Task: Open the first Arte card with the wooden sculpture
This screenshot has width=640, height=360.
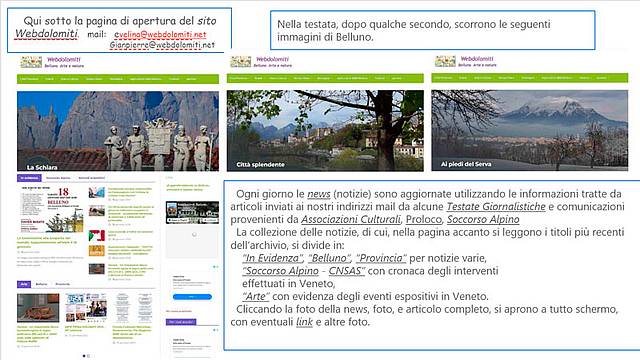Action: pos(38,308)
